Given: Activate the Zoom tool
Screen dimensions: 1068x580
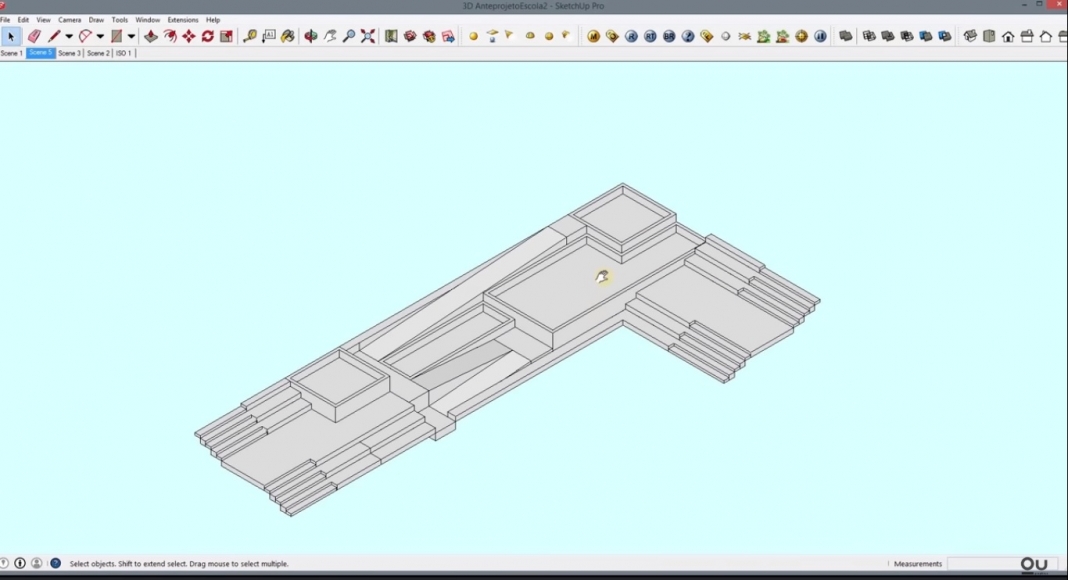Looking at the screenshot, I should click(x=348, y=36).
